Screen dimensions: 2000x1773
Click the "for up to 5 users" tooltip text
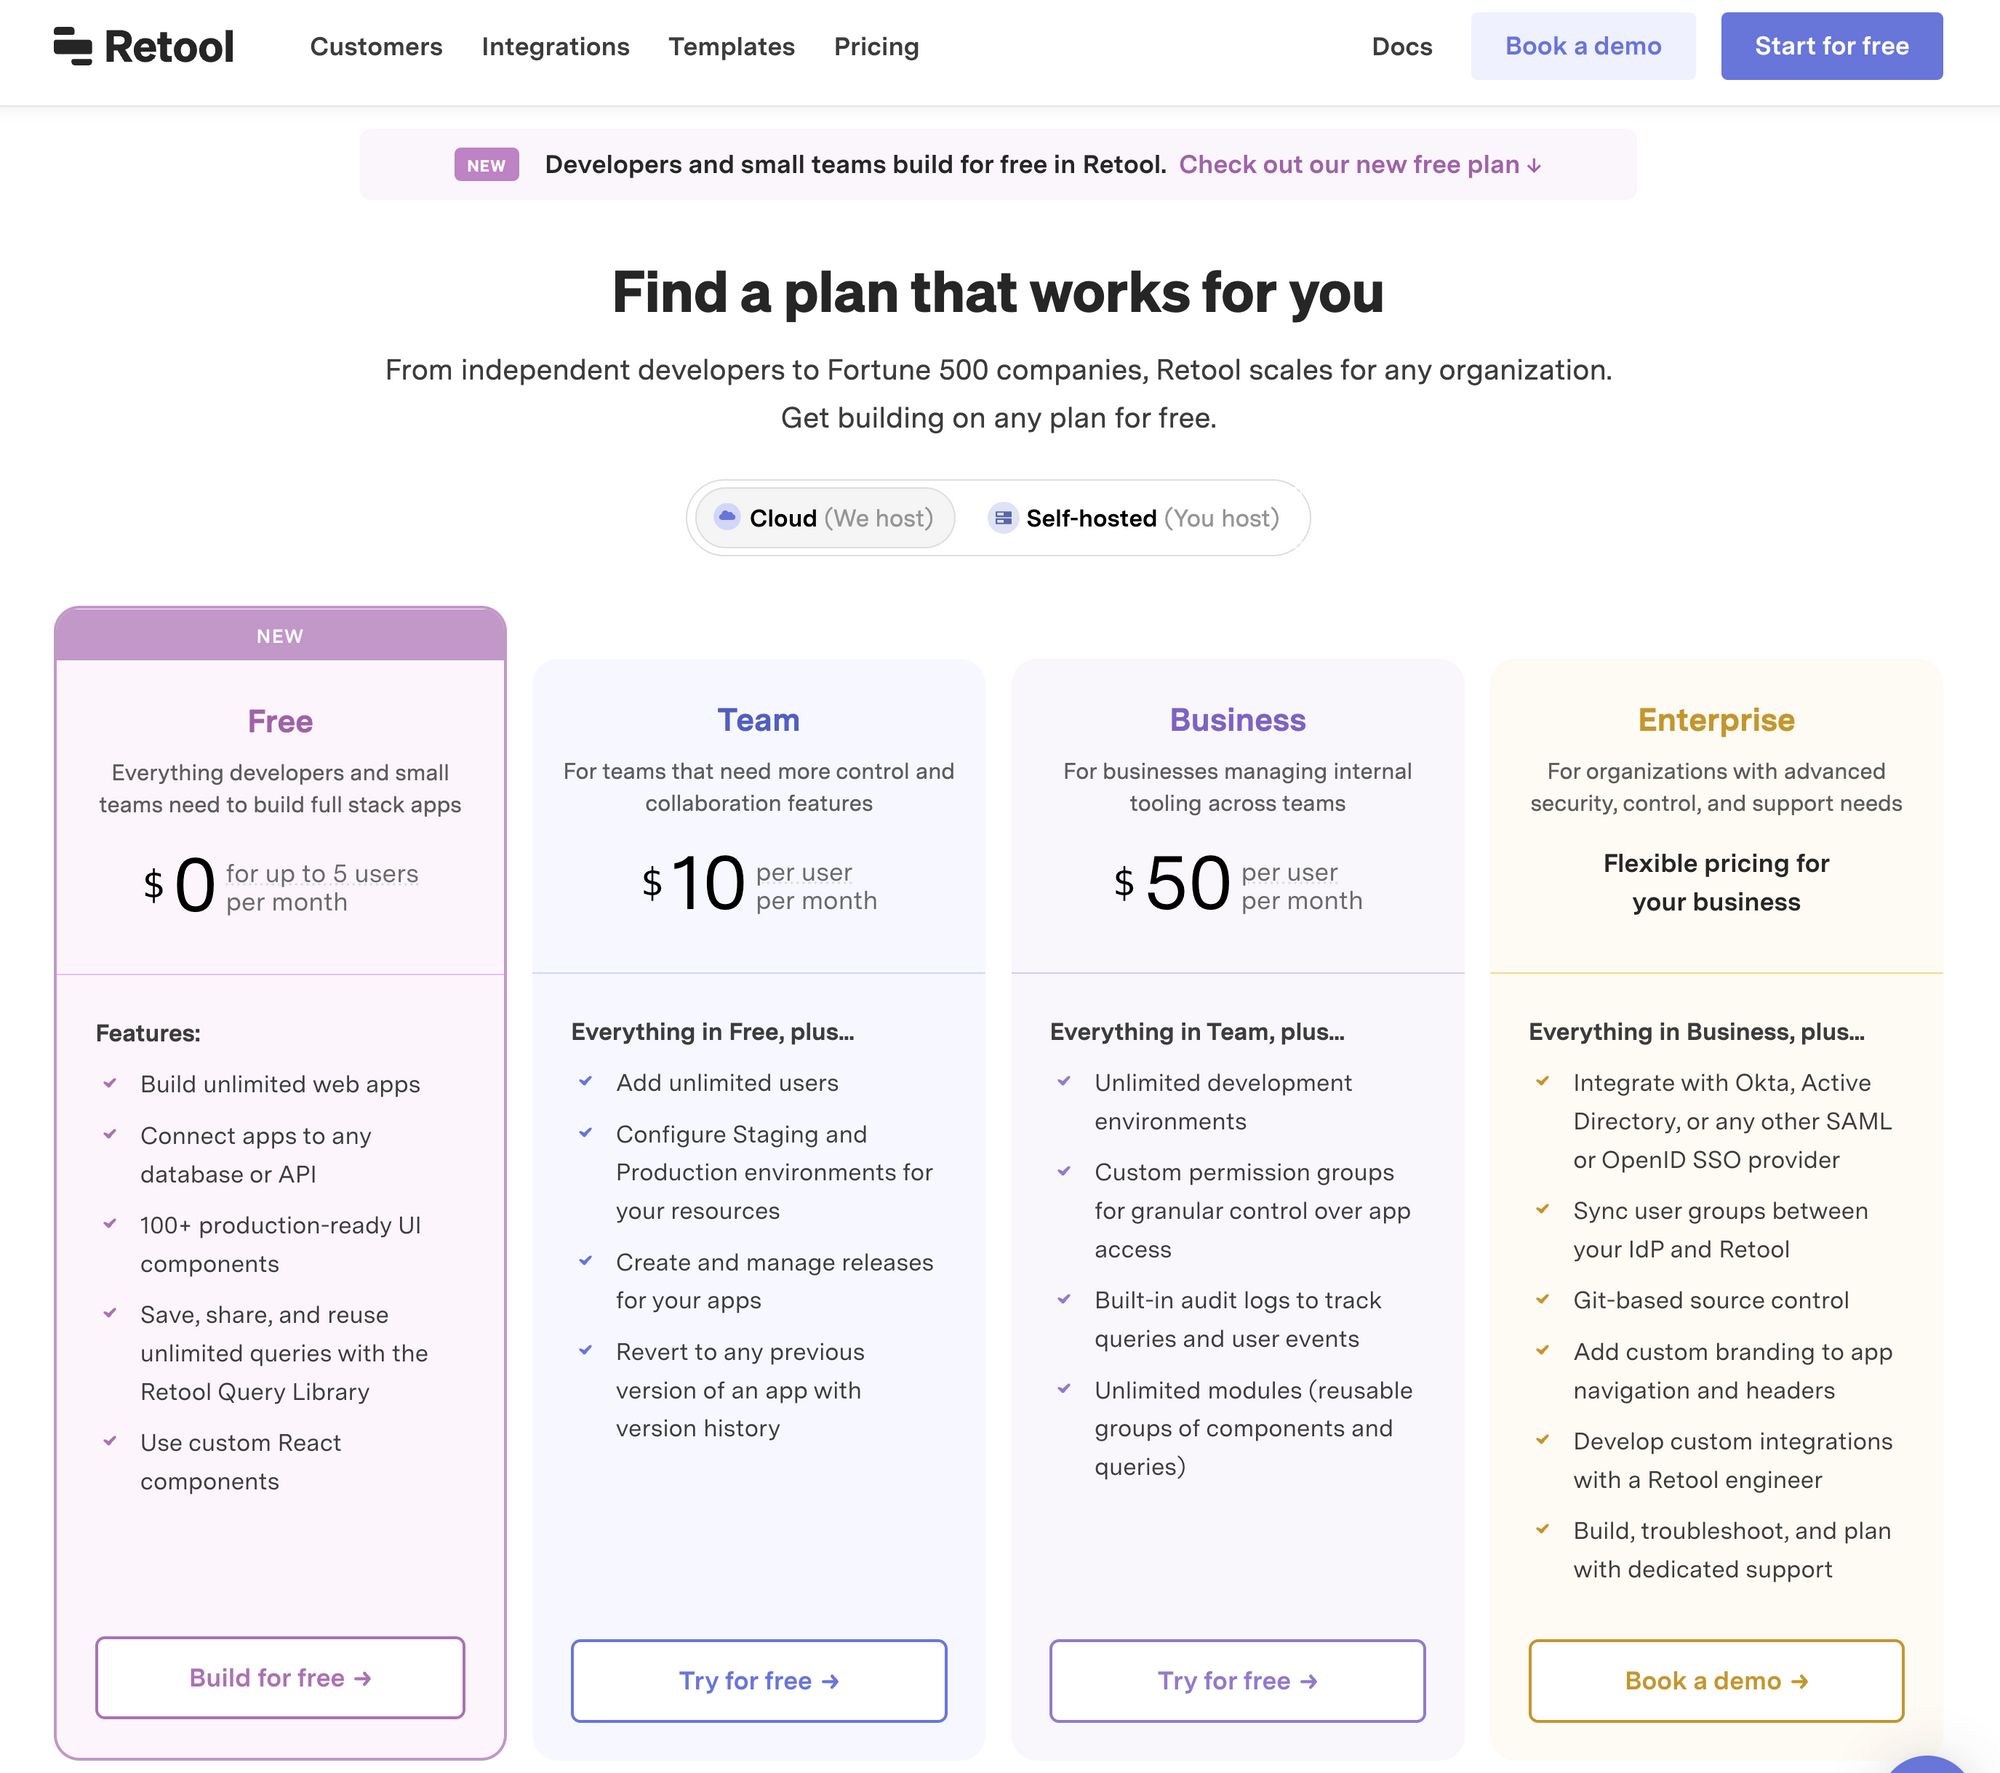click(322, 873)
